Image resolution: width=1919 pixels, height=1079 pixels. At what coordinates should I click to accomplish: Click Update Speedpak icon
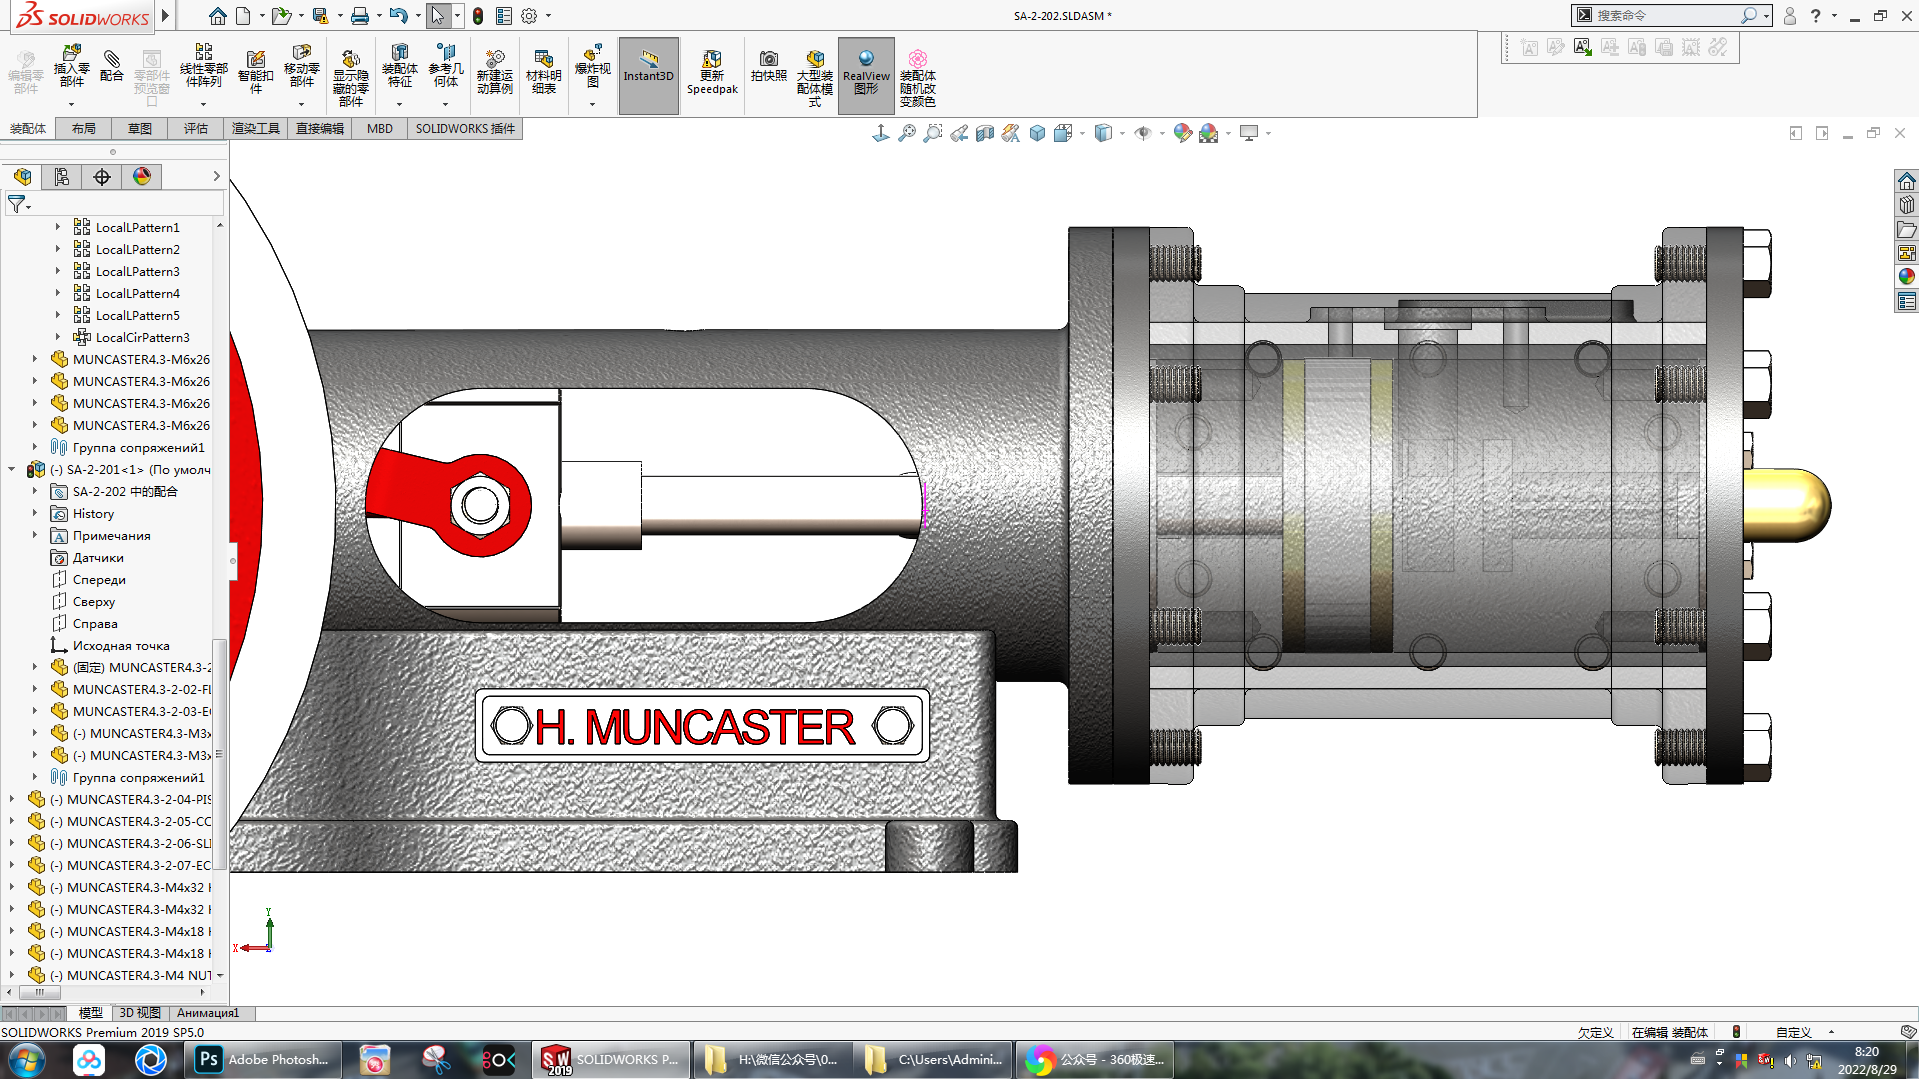712,72
